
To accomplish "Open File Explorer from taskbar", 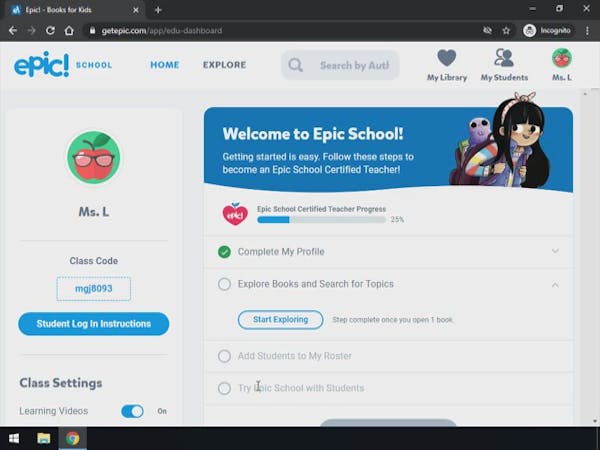I will (44, 438).
